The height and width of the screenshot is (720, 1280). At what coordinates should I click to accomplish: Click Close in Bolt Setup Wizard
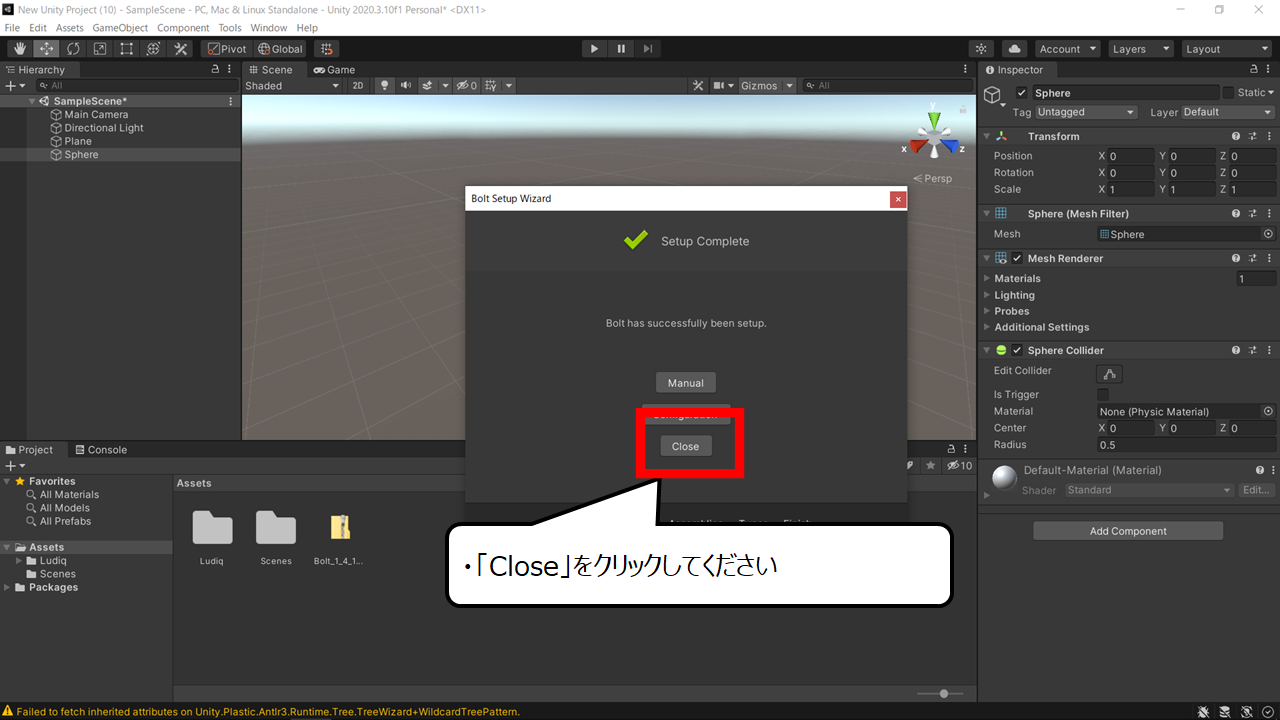[686, 446]
